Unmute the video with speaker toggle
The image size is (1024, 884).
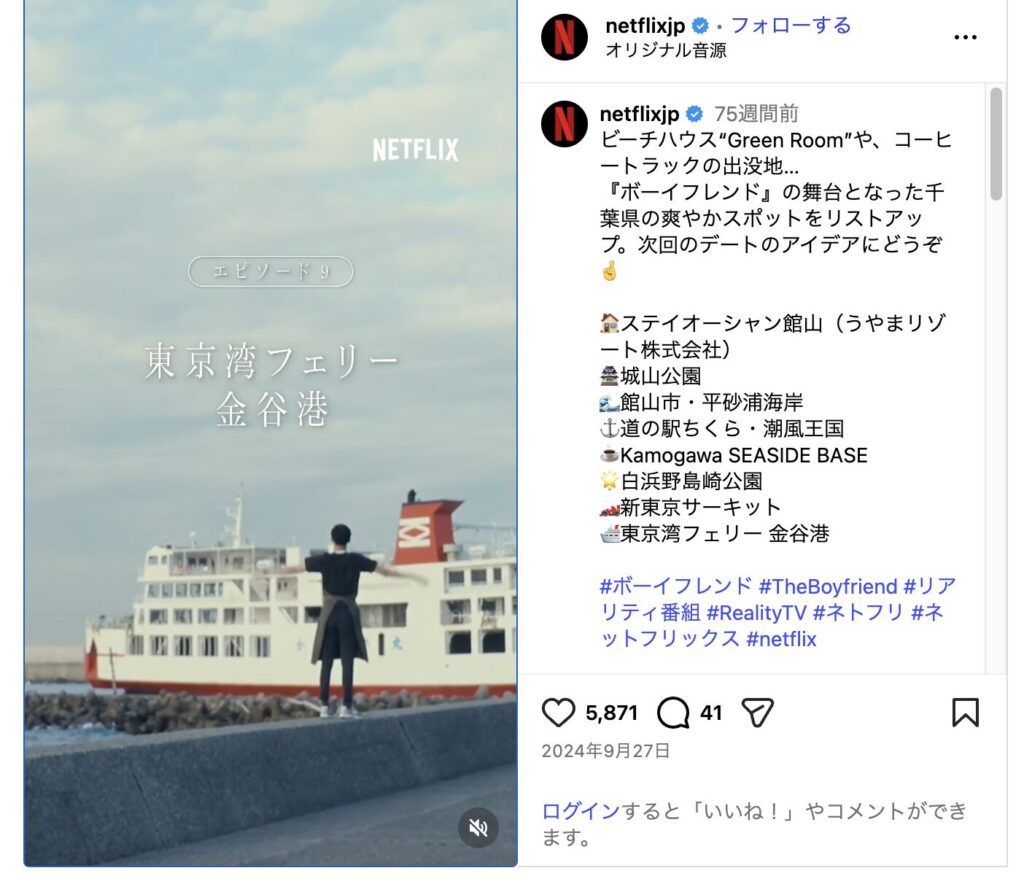click(x=478, y=828)
